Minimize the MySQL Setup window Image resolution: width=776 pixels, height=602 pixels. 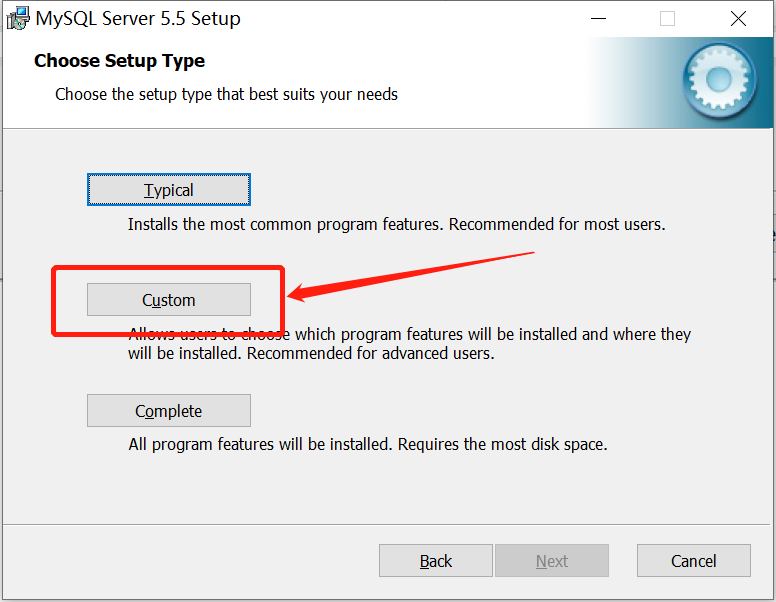coord(598,18)
